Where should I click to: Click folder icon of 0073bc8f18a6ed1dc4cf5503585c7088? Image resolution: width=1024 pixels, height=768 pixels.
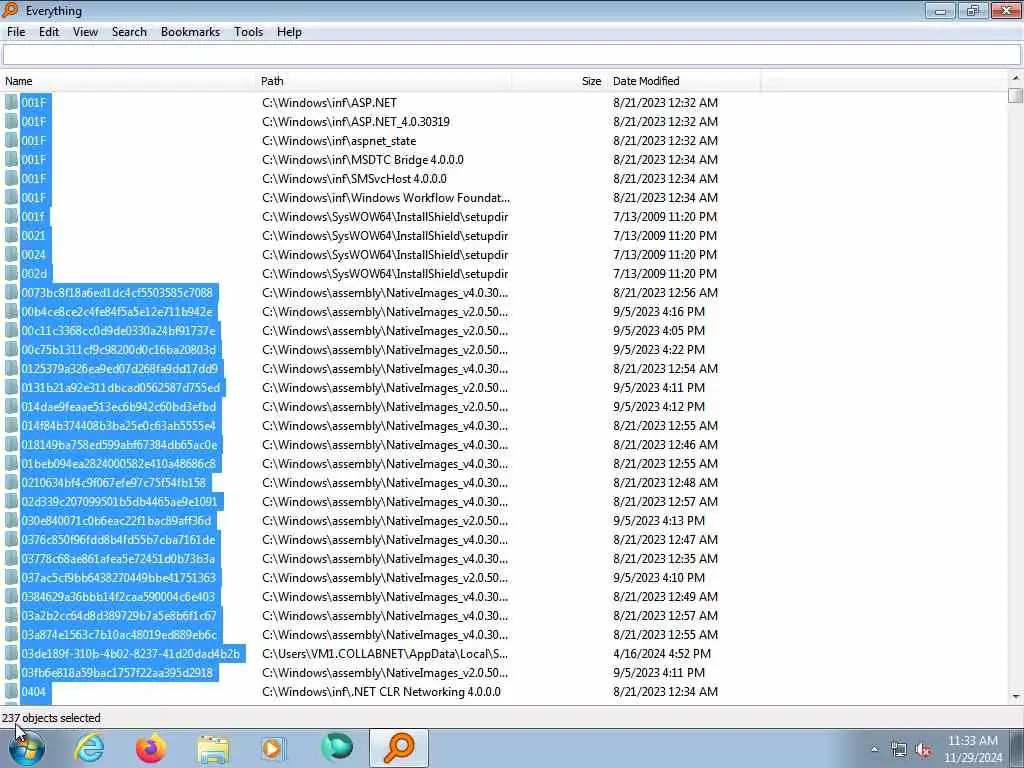coord(11,293)
